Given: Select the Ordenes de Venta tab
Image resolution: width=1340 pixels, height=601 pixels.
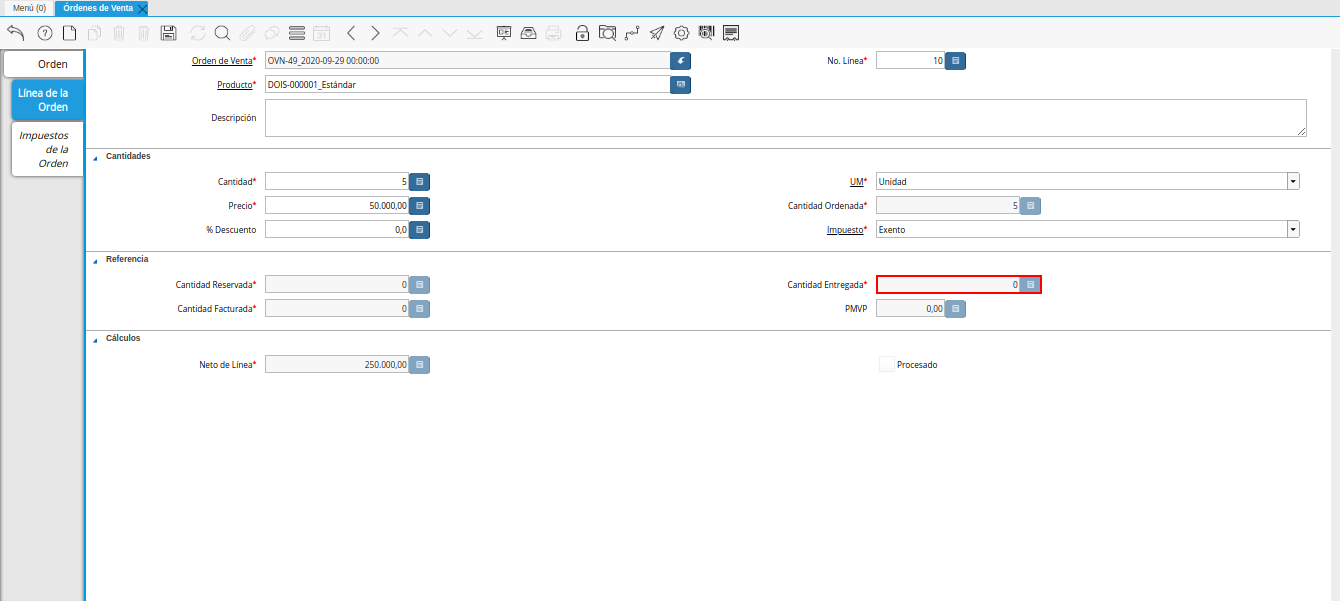Looking at the screenshot, I should 98,7.
